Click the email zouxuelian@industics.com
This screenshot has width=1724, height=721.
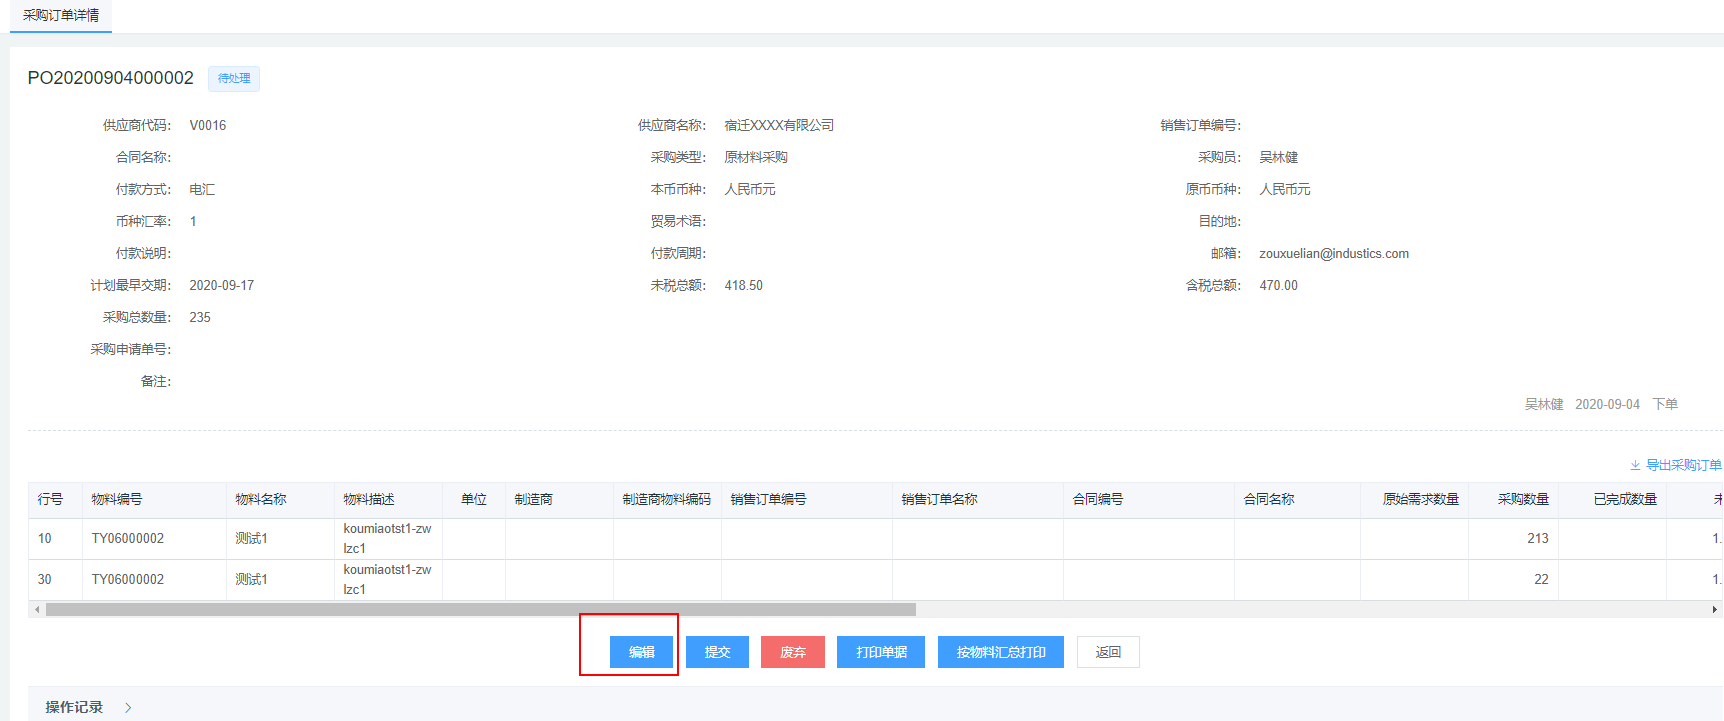tap(1333, 254)
